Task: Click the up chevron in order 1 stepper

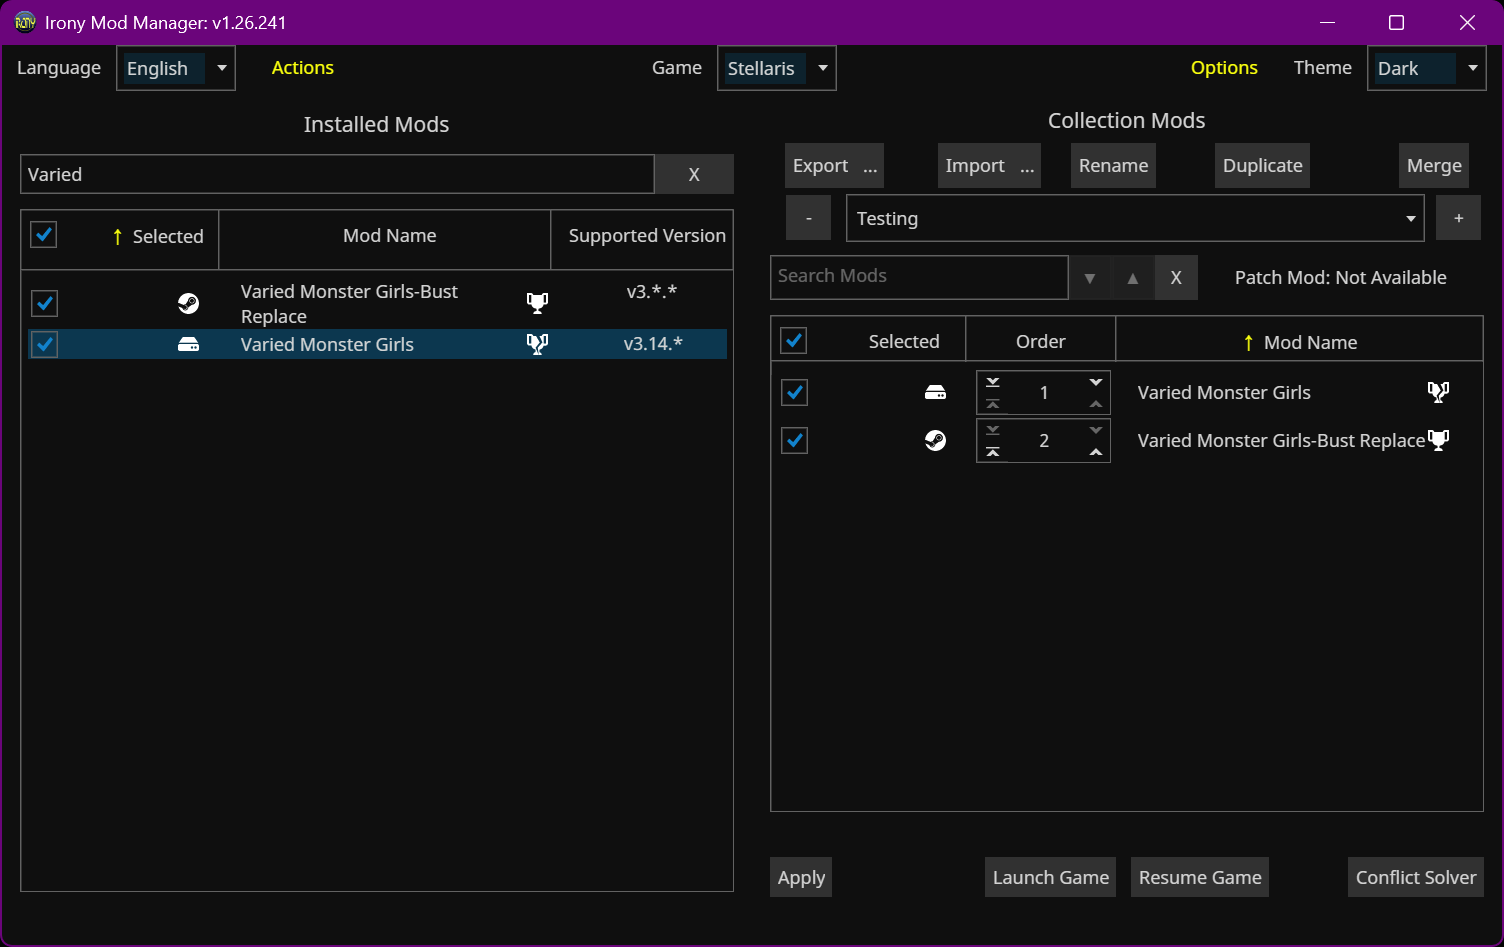Action: pyautogui.click(x=1096, y=404)
